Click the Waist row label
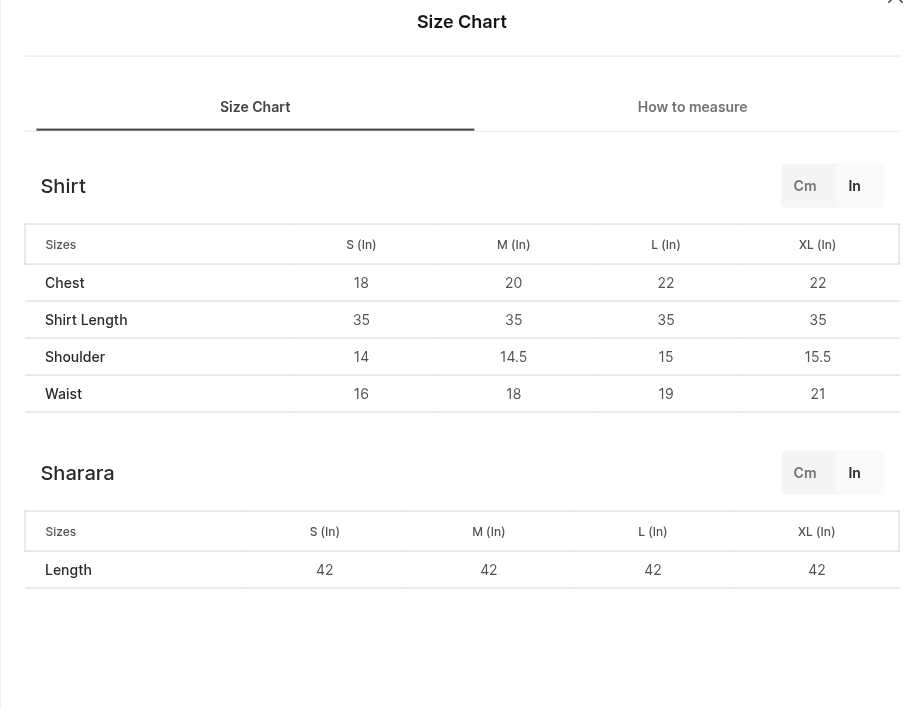 (x=63, y=394)
